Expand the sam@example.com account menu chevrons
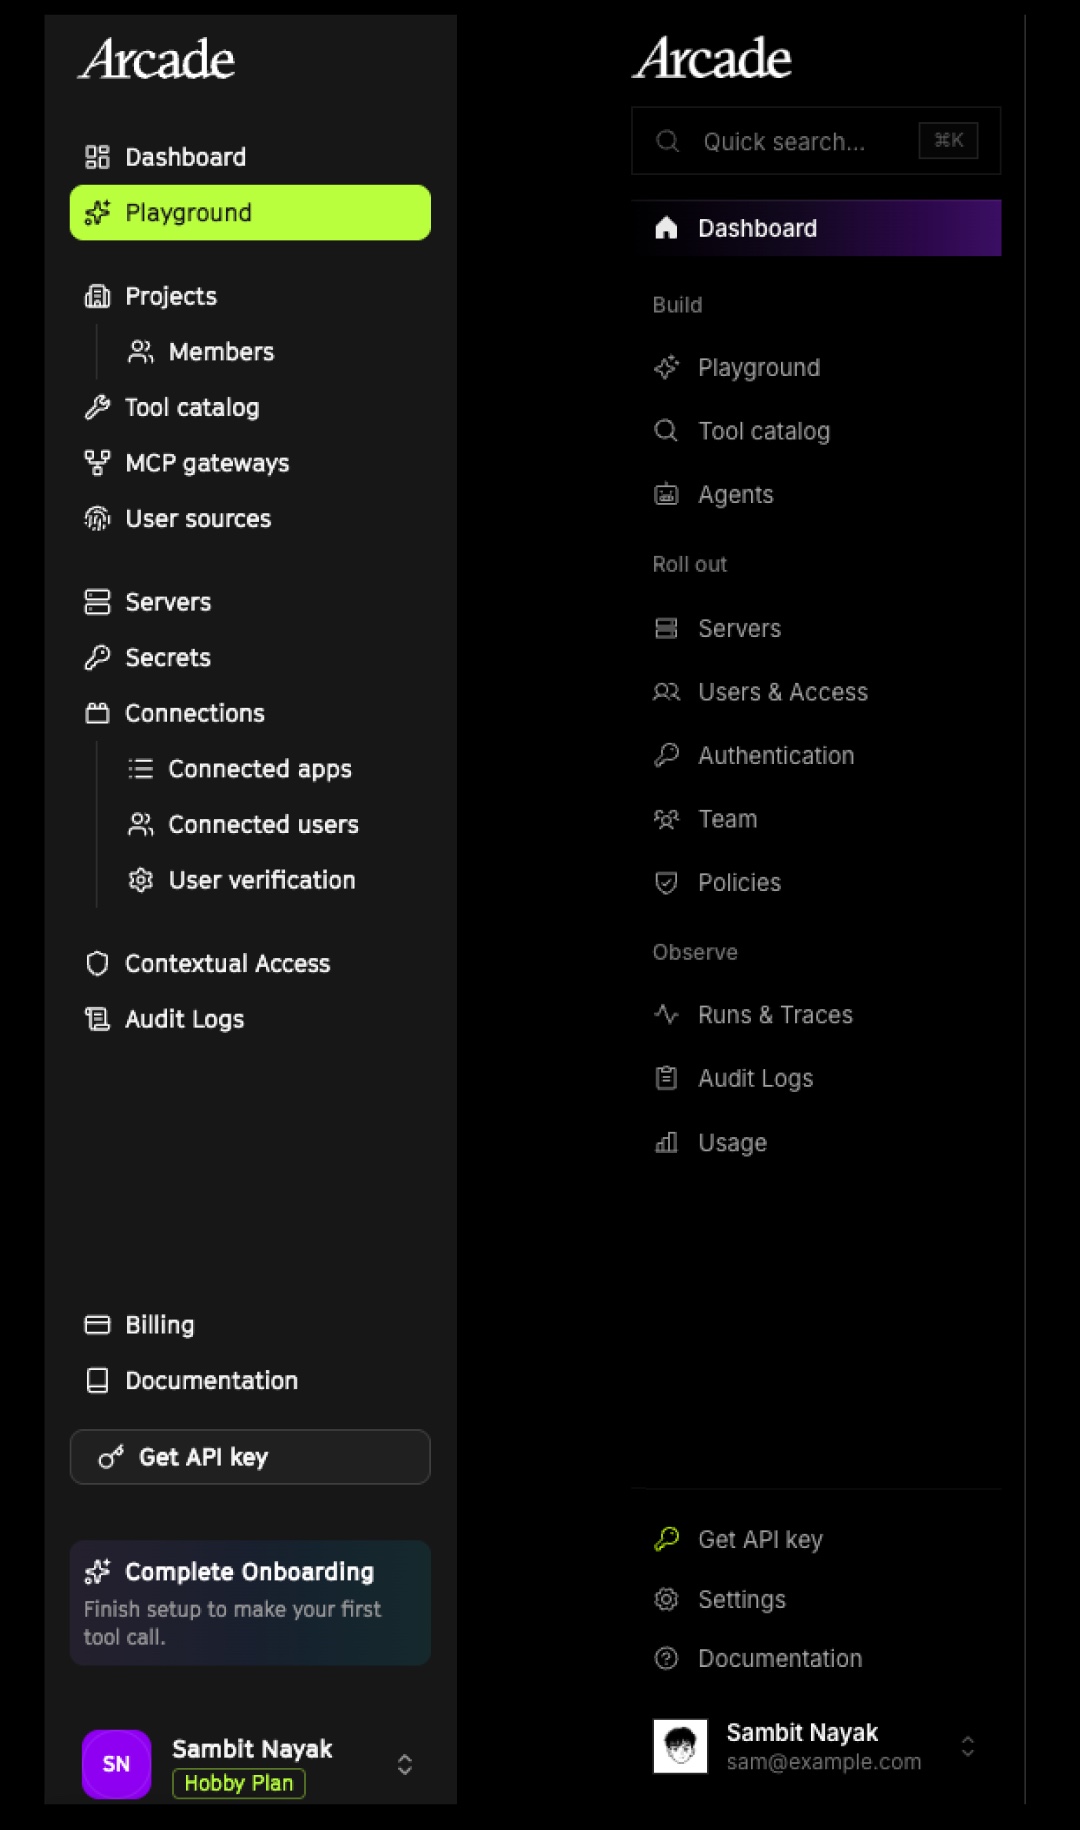 click(x=967, y=1746)
